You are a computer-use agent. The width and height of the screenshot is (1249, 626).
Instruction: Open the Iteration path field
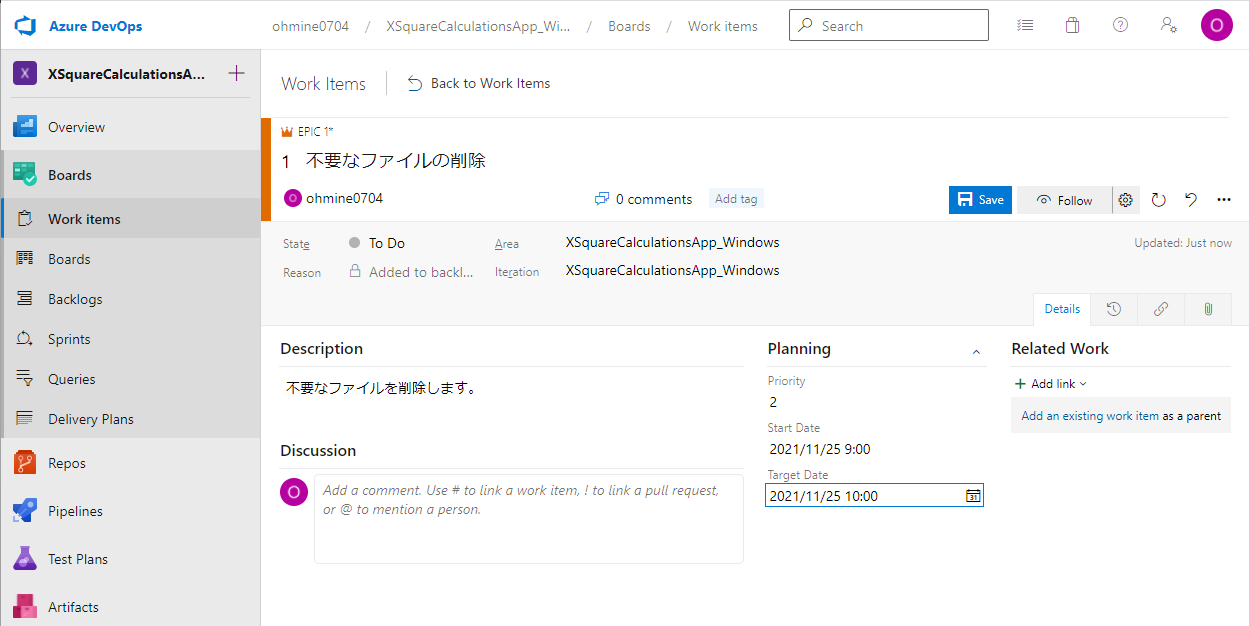tap(672, 270)
